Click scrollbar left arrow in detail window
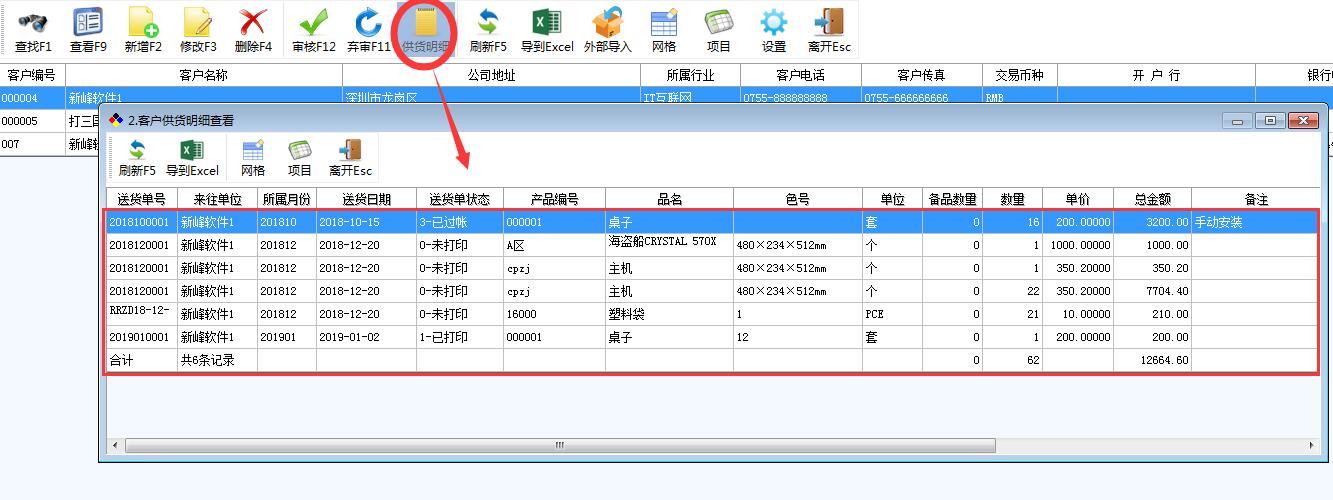 tap(115, 445)
